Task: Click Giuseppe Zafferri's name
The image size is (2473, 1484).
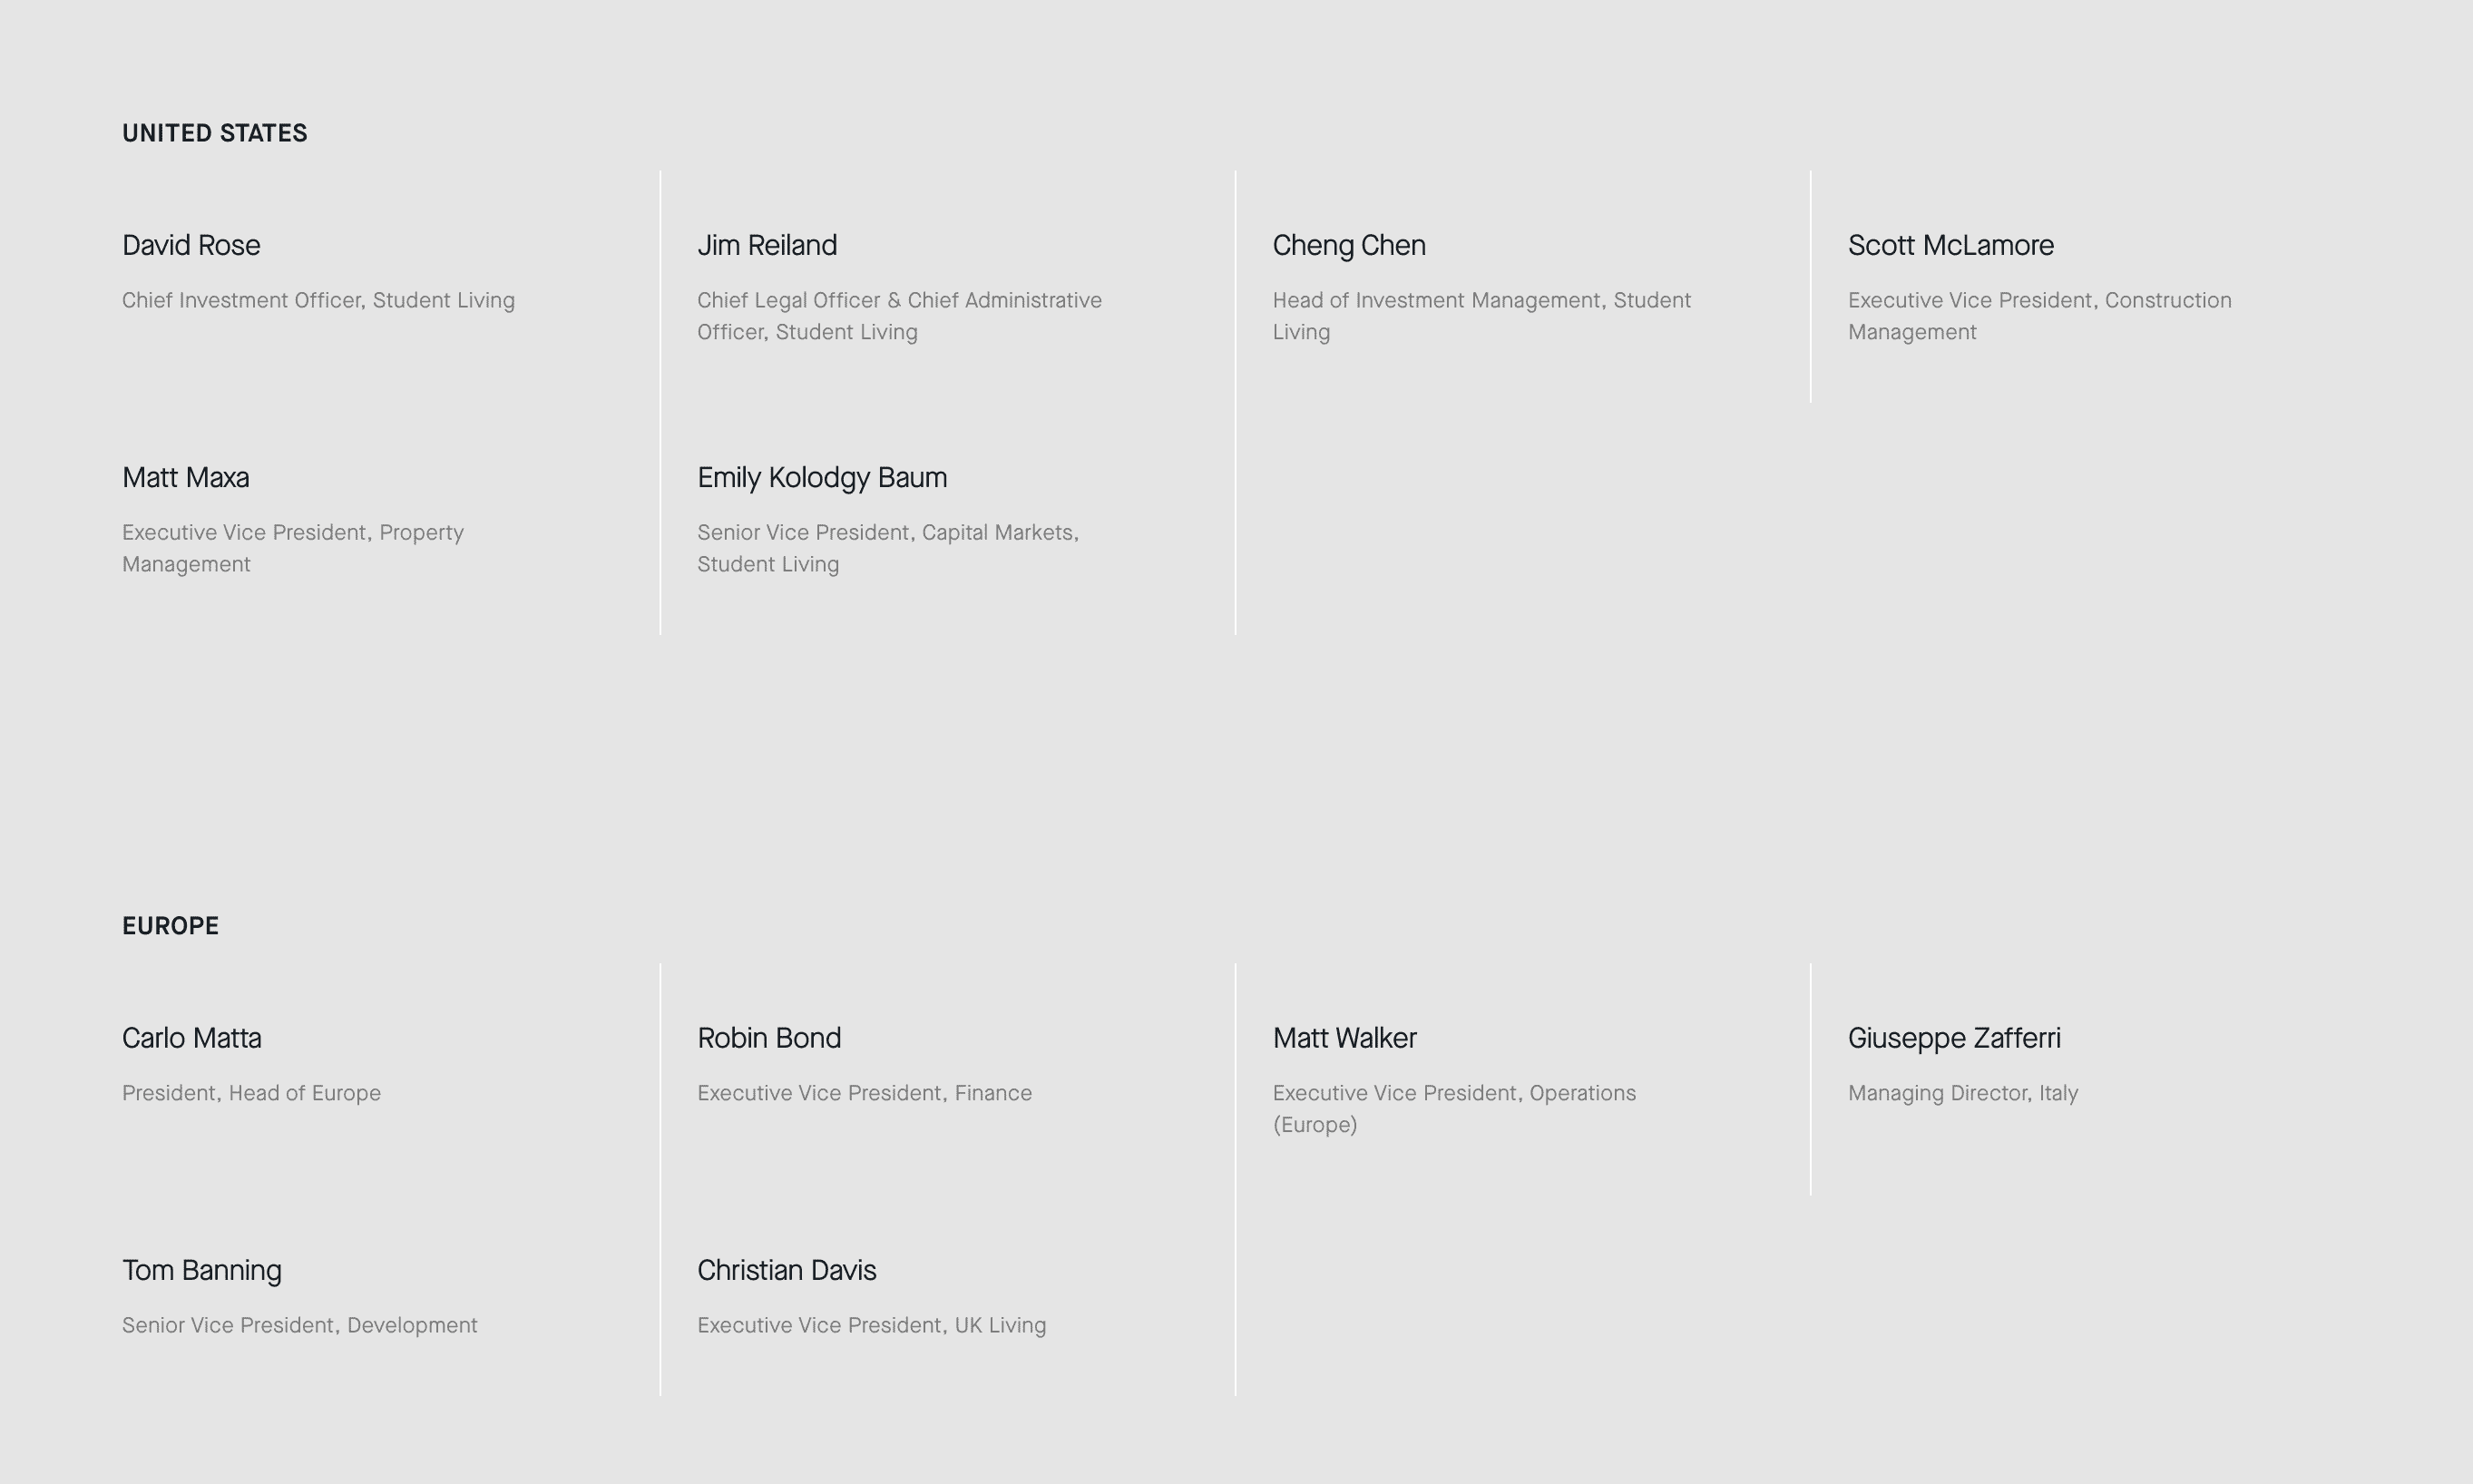Action: pyautogui.click(x=1954, y=1038)
